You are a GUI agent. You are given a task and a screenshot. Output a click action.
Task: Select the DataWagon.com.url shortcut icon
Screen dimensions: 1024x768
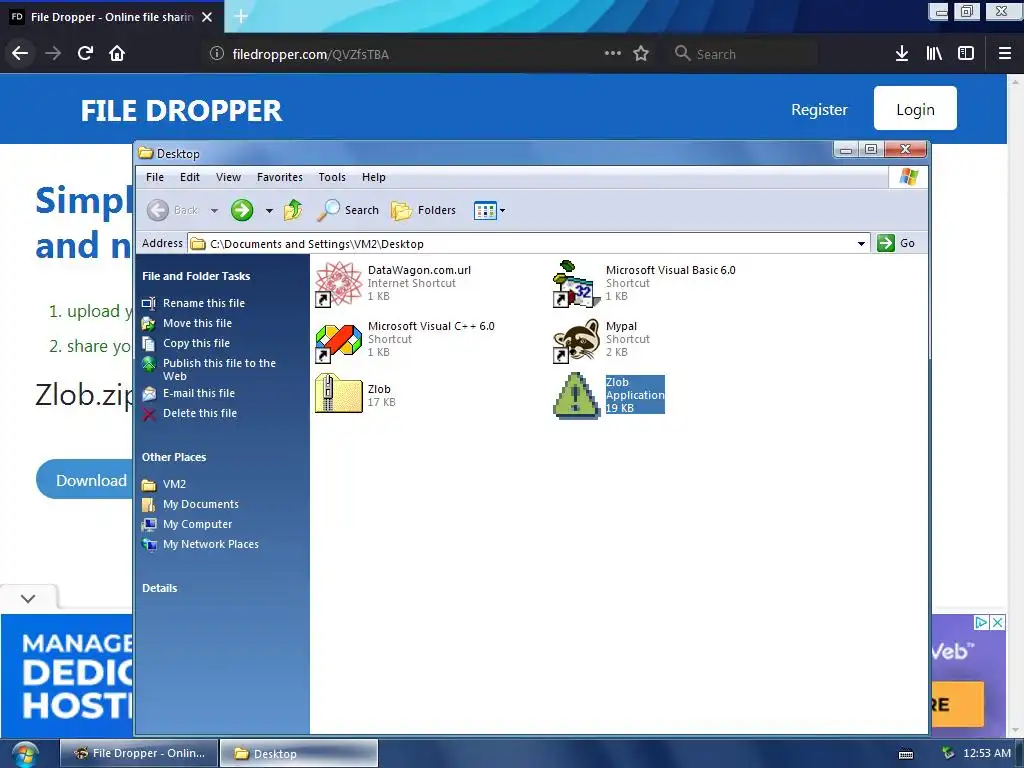[338, 283]
